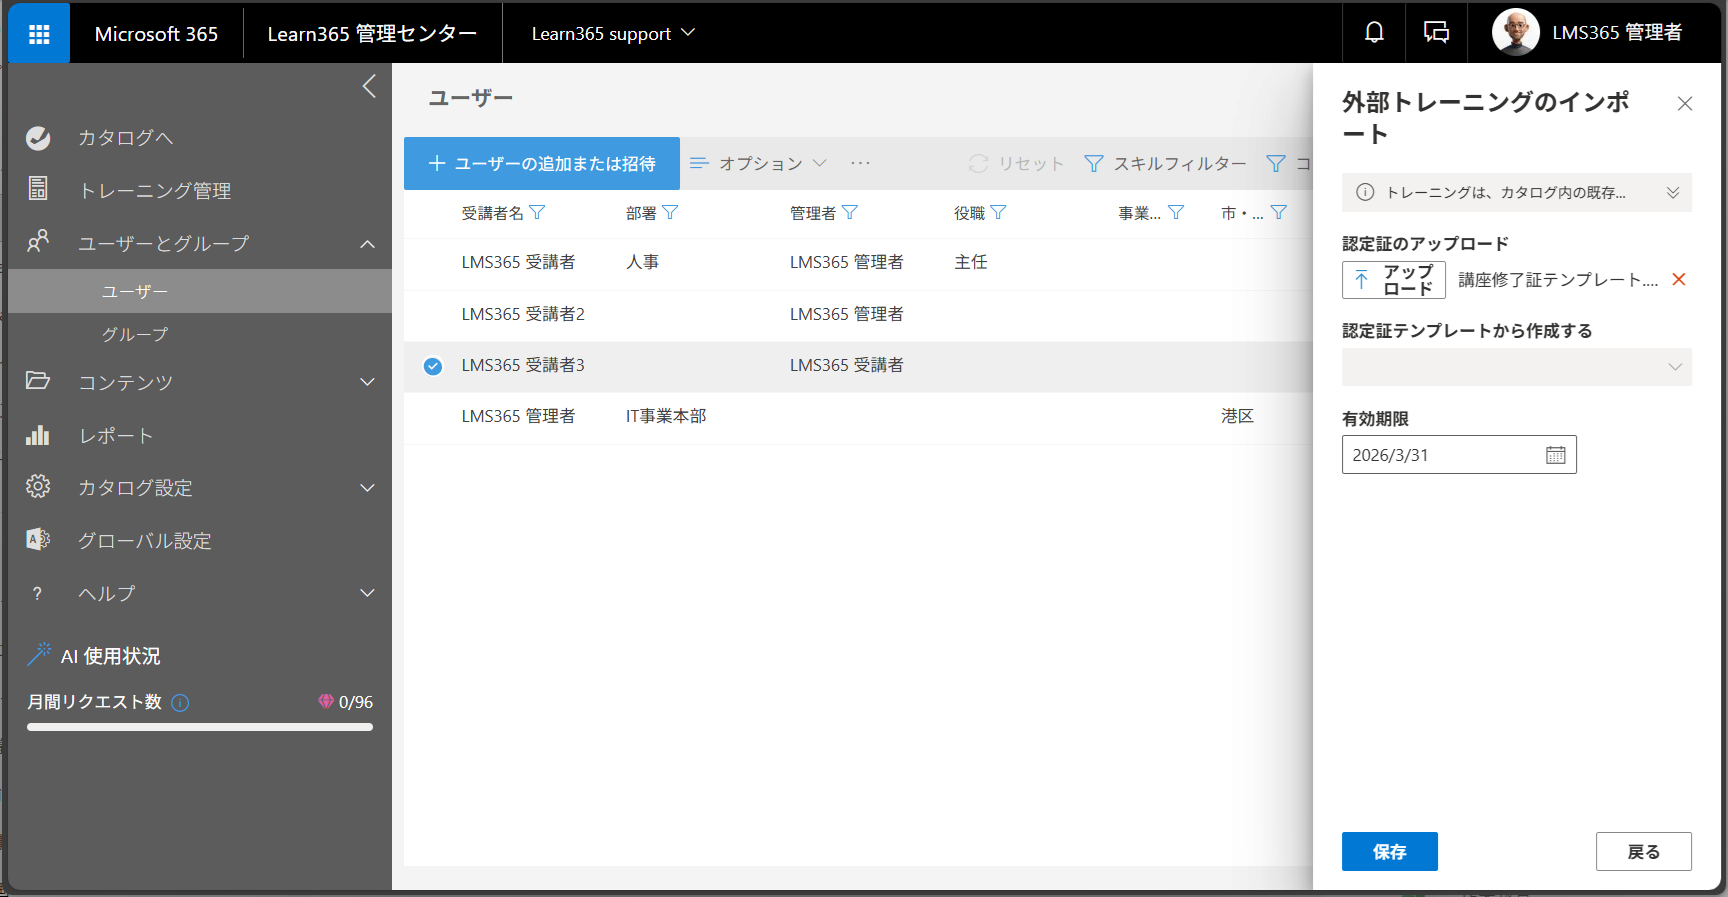Image resolution: width=1728 pixels, height=897 pixels.
Task: Click the カタログへ checkmark icon
Action: click(x=38, y=138)
